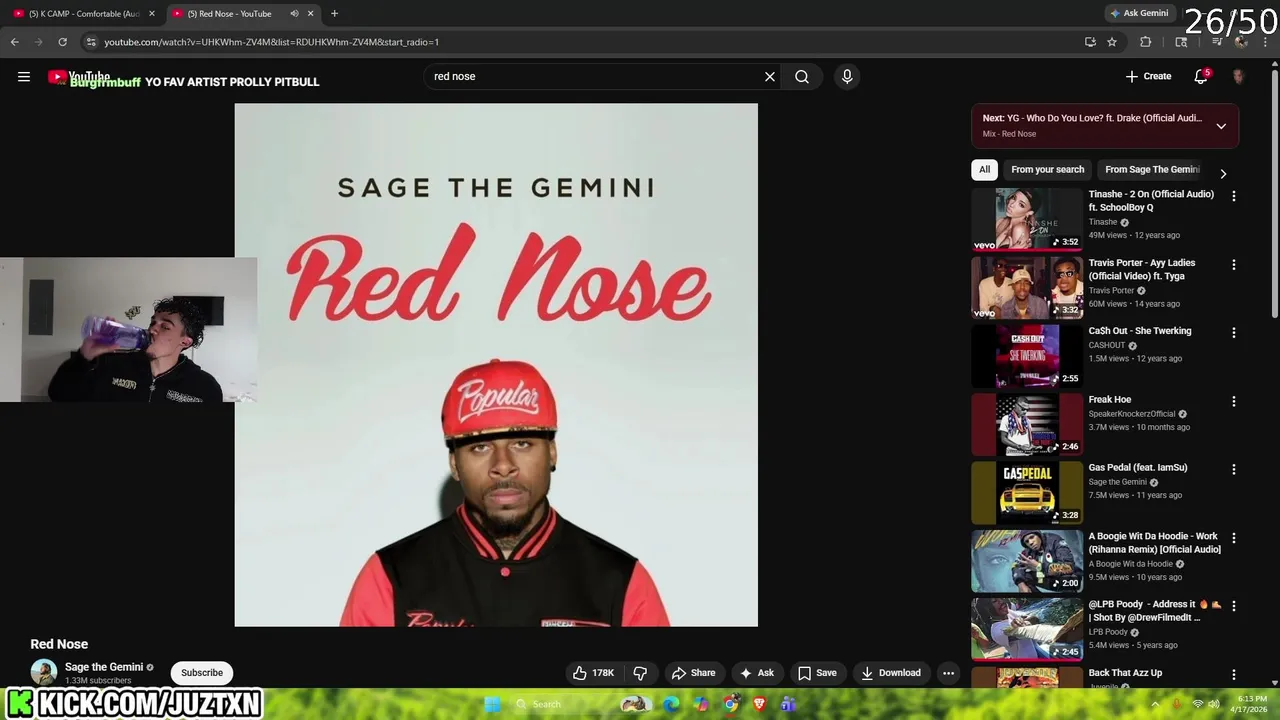Install app icon in address bar
The height and width of the screenshot is (720, 1280).
click(x=1090, y=42)
